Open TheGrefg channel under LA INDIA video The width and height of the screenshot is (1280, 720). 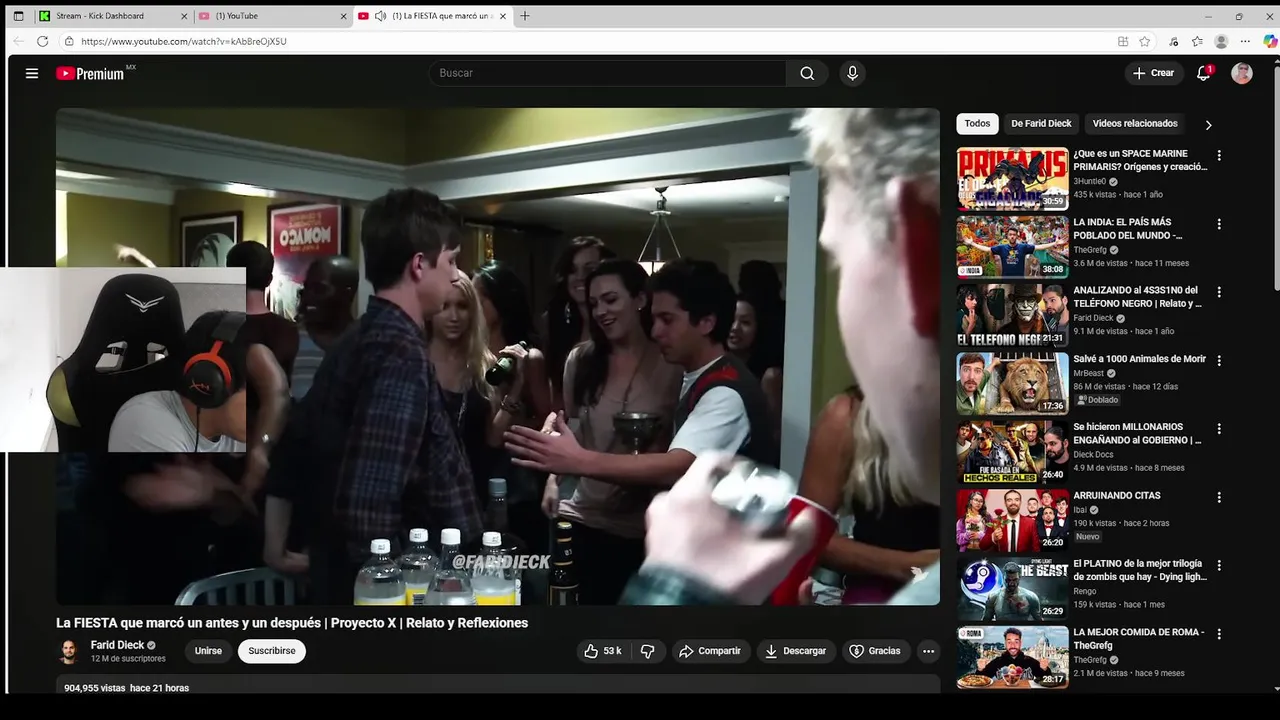tap(1091, 249)
